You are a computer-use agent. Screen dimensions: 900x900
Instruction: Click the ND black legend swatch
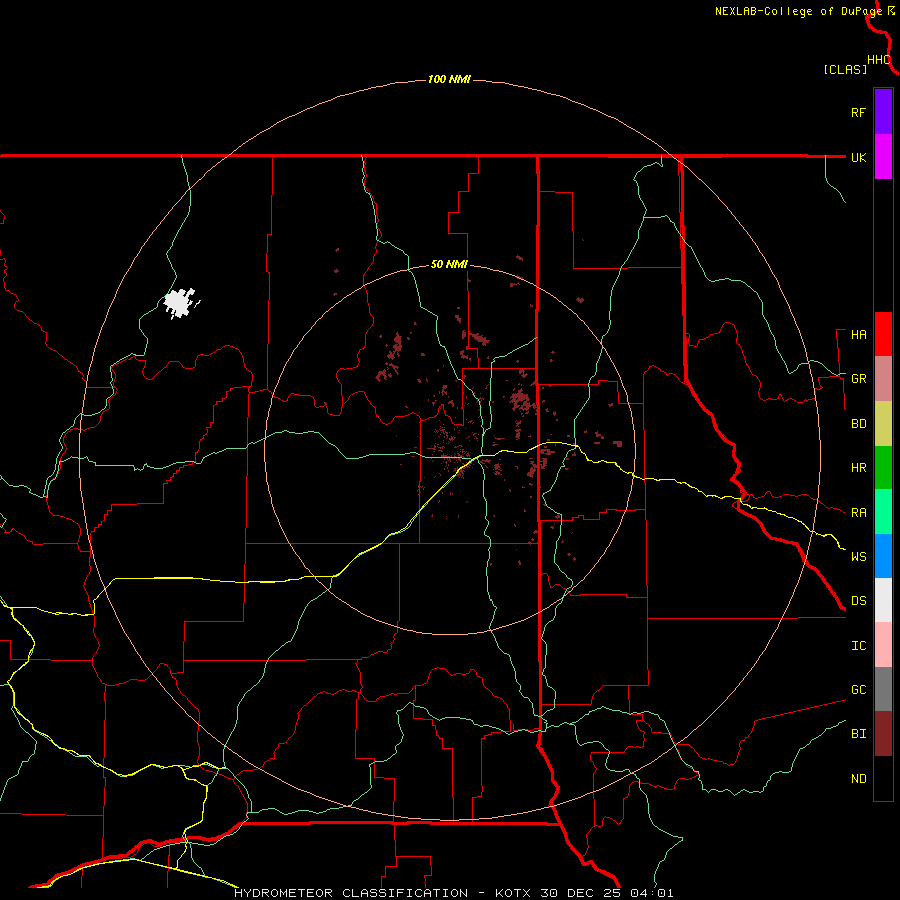coord(883,778)
